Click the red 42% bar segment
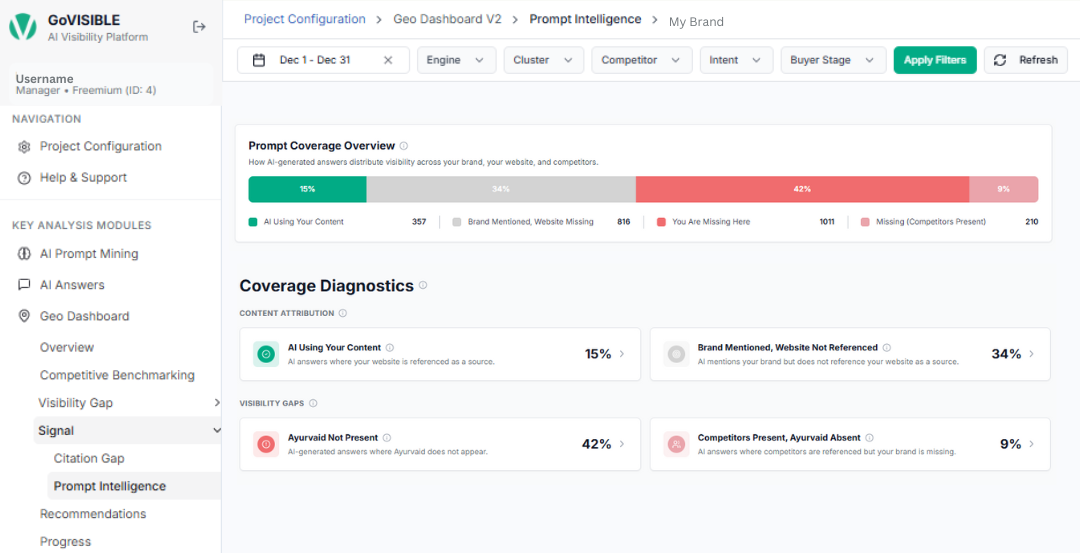 (802, 189)
